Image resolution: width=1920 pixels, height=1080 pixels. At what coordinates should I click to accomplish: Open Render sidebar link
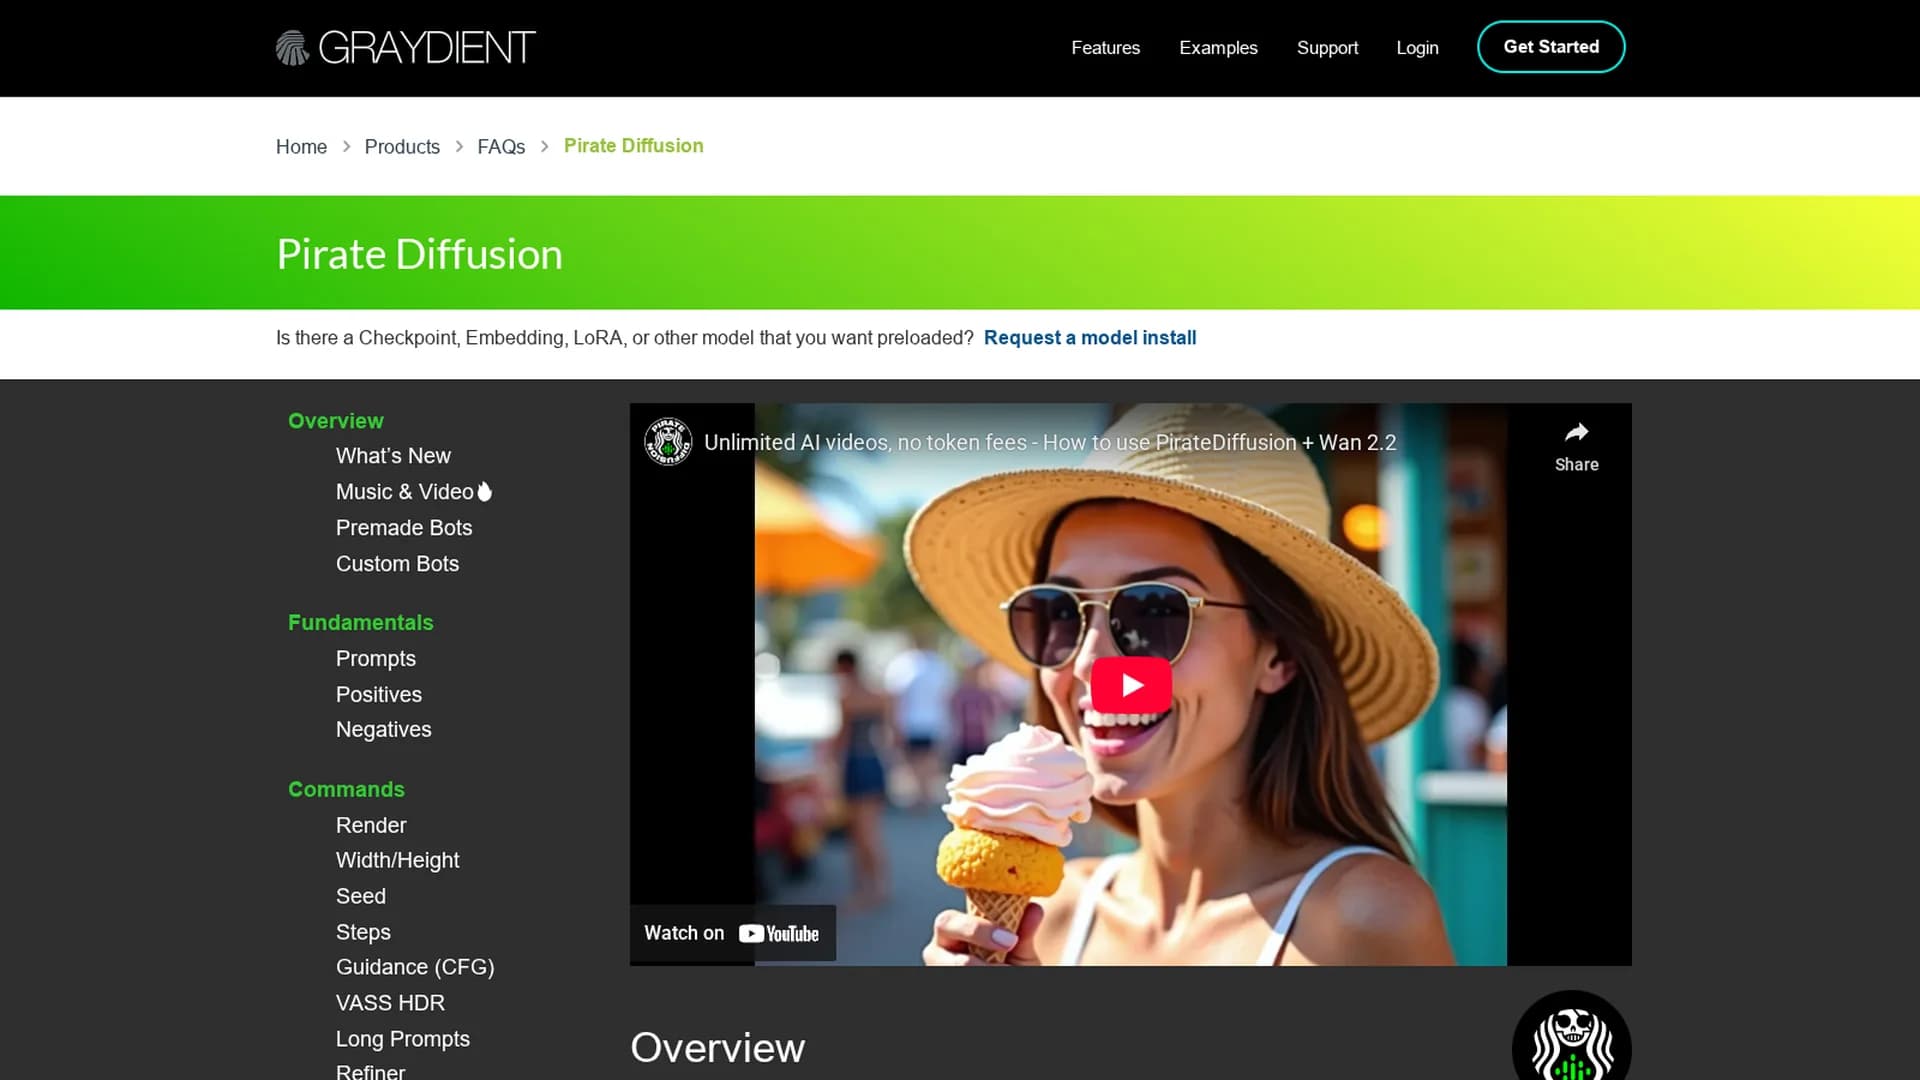(x=371, y=826)
